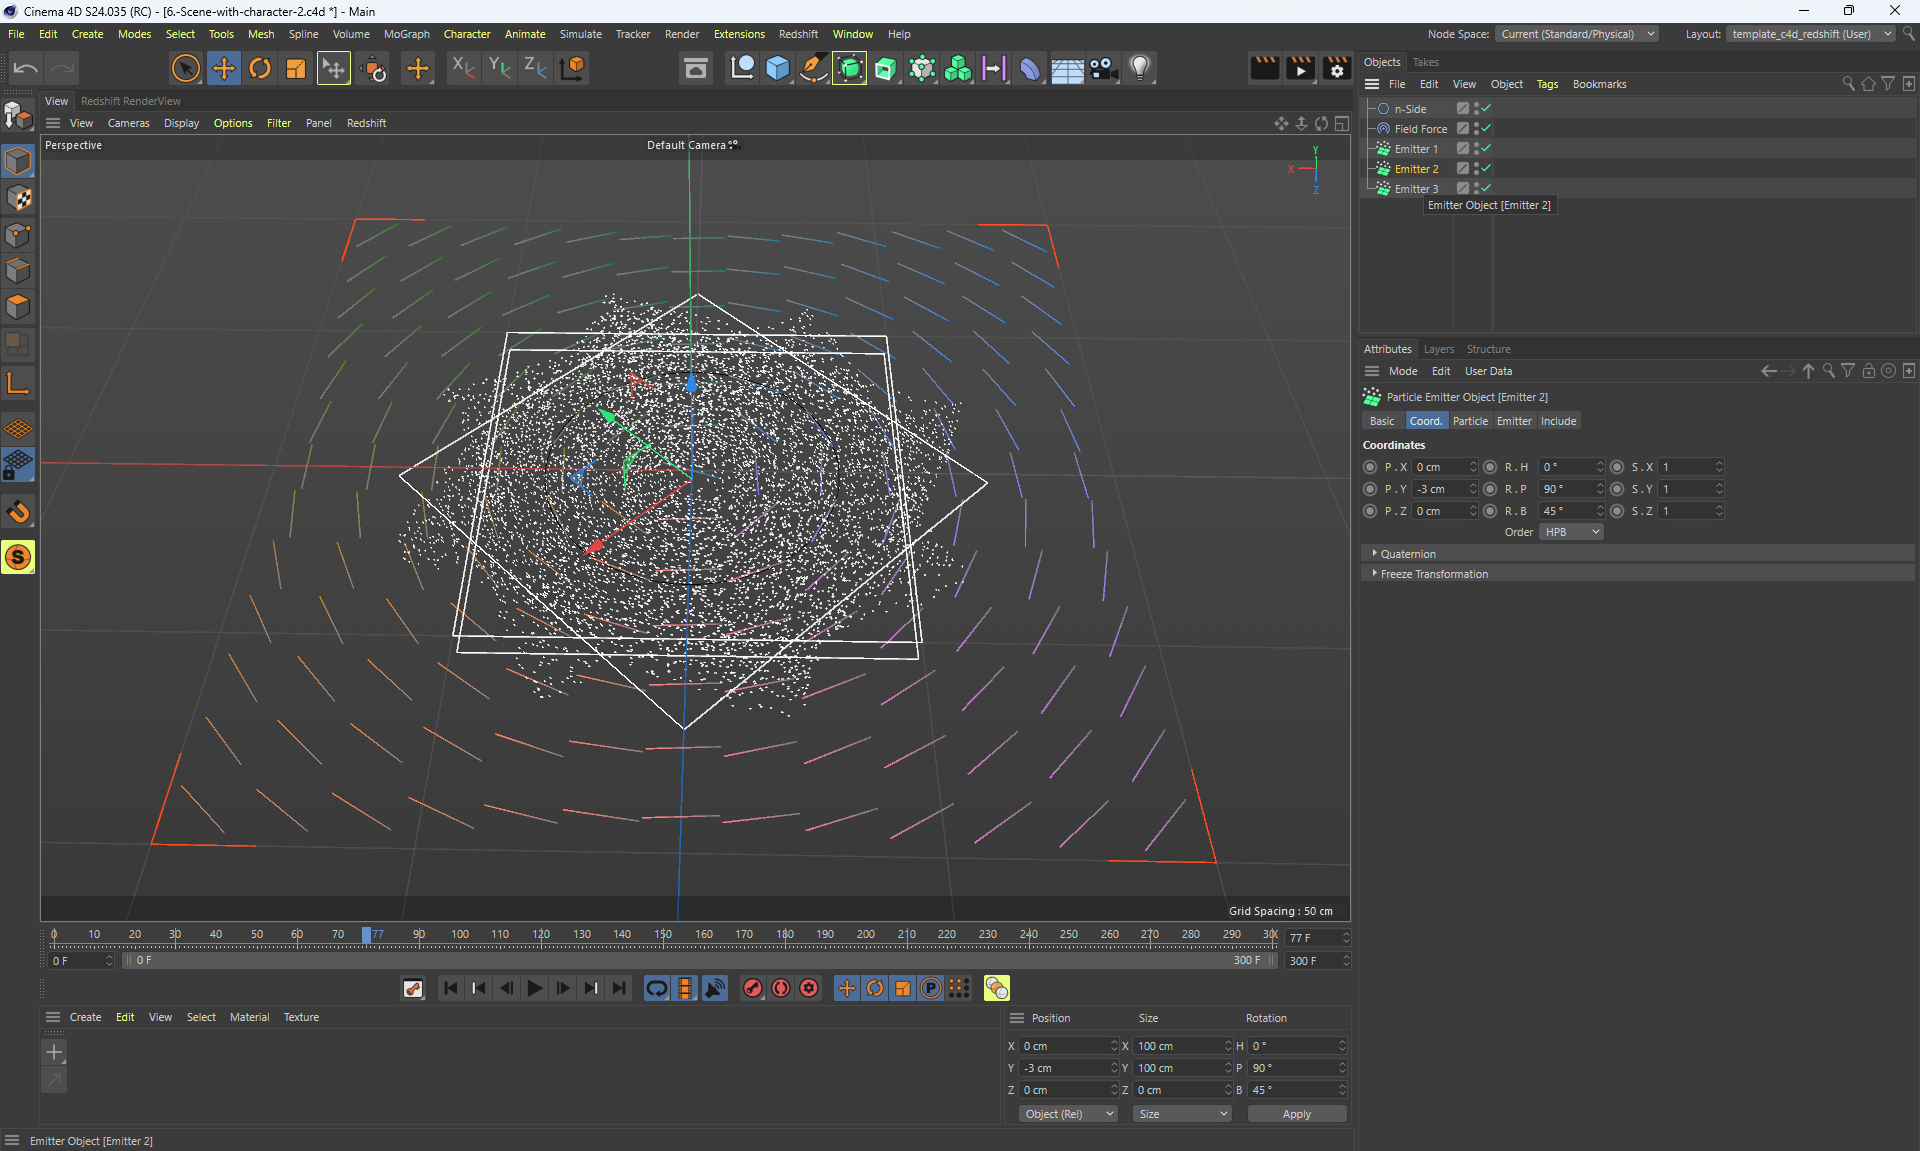This screenshot has width=1920, height=1151.
Task: Open the rotation Order HPB dropdown
Action: [1571, 532]
